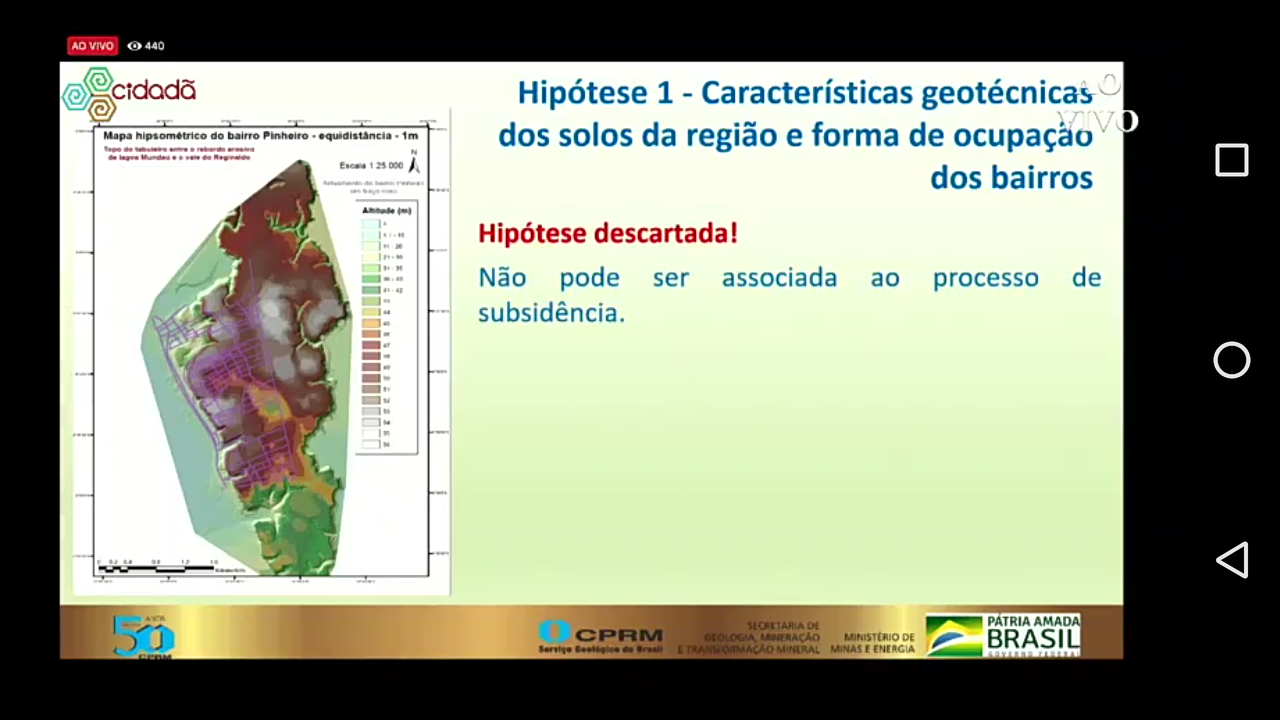Click the Cidadã logo on the slide
The image size is (1280, 720).
(129, 92)
